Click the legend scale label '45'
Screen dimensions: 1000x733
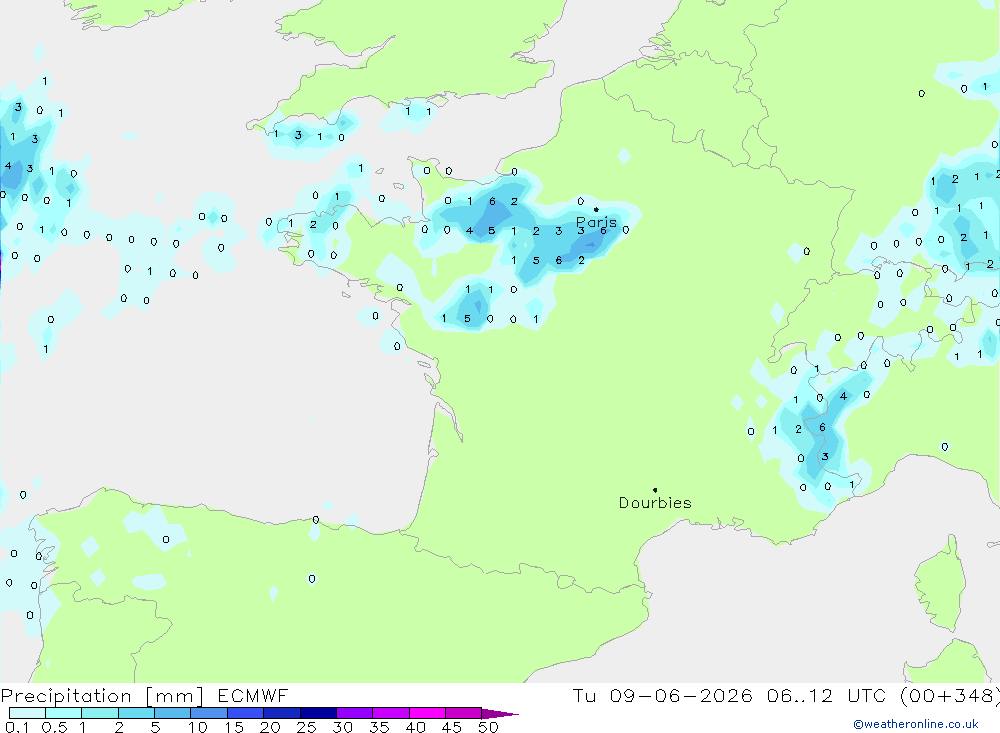coord(452,727)
